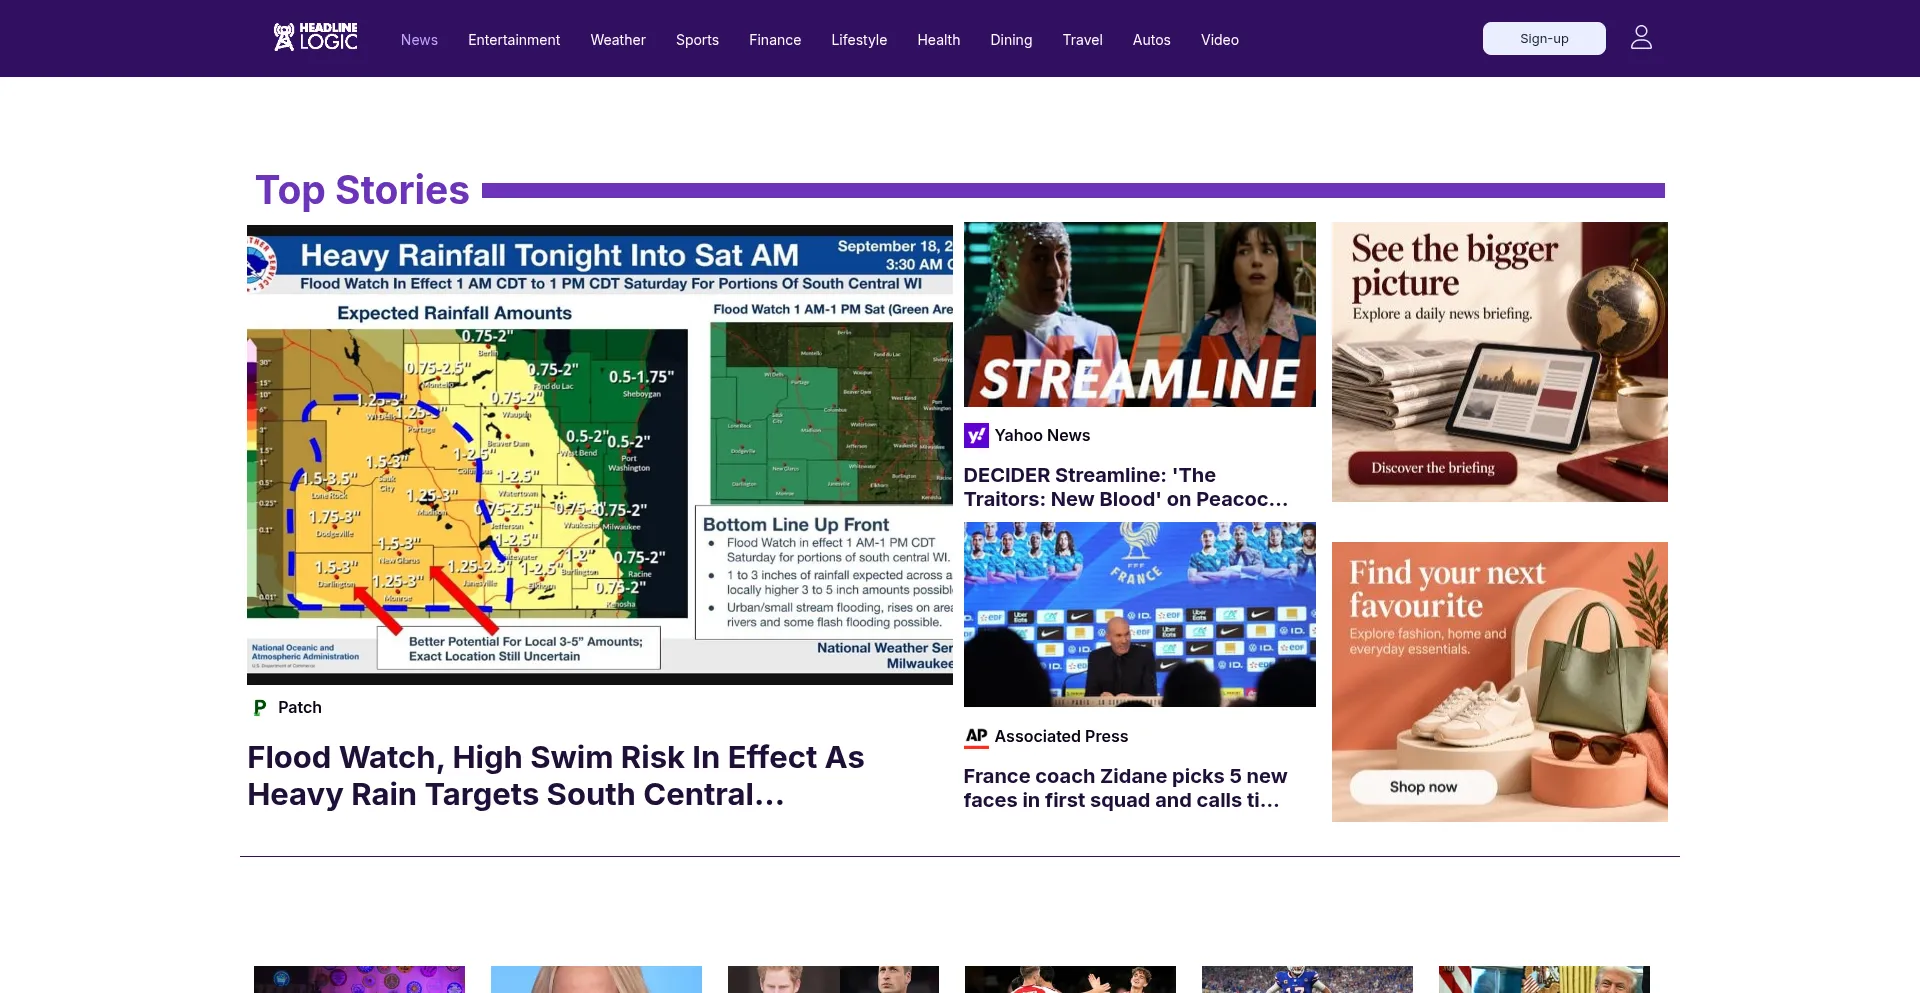Click the Discover the briefing button
The image size is (1920, 993).
[1433, 468]
